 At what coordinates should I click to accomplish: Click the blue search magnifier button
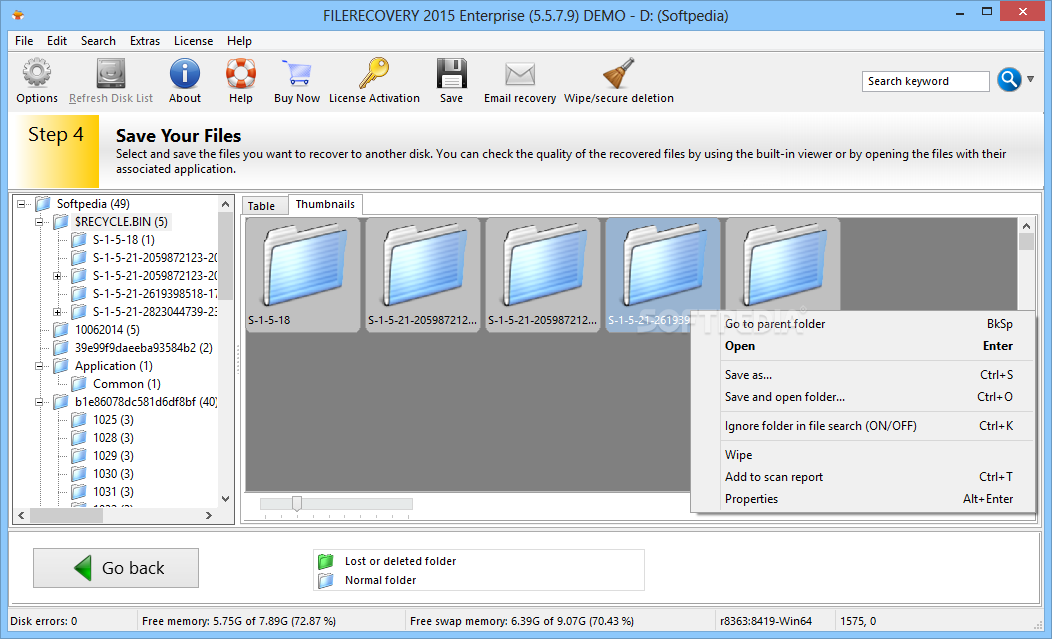click(x=1009, y=80)
